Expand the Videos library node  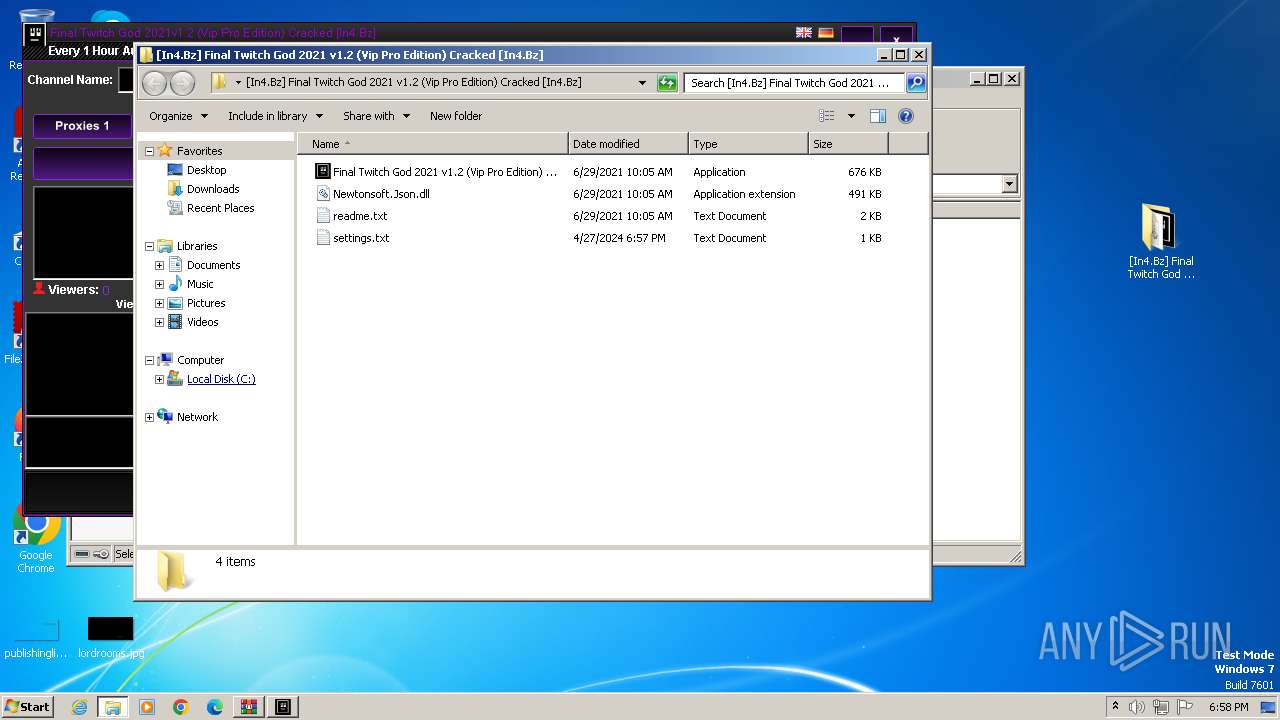[x=159, y=322]
